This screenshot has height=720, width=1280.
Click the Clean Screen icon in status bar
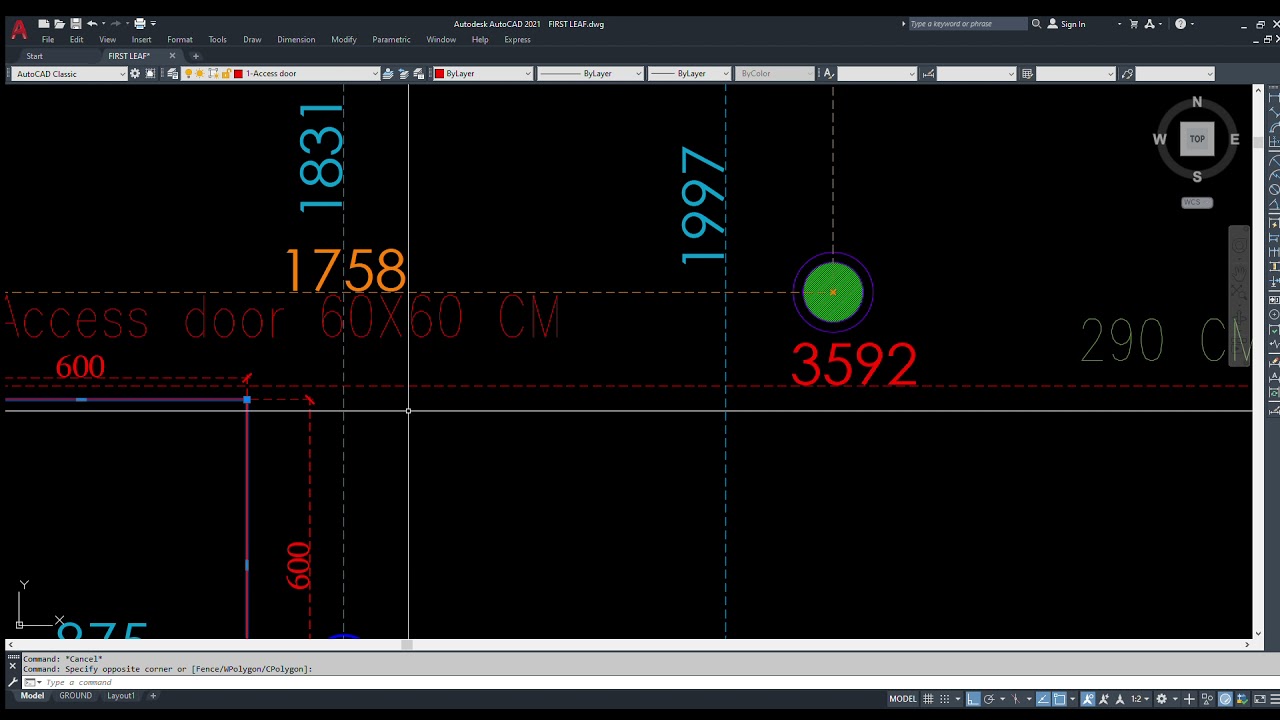point(1260,699)
